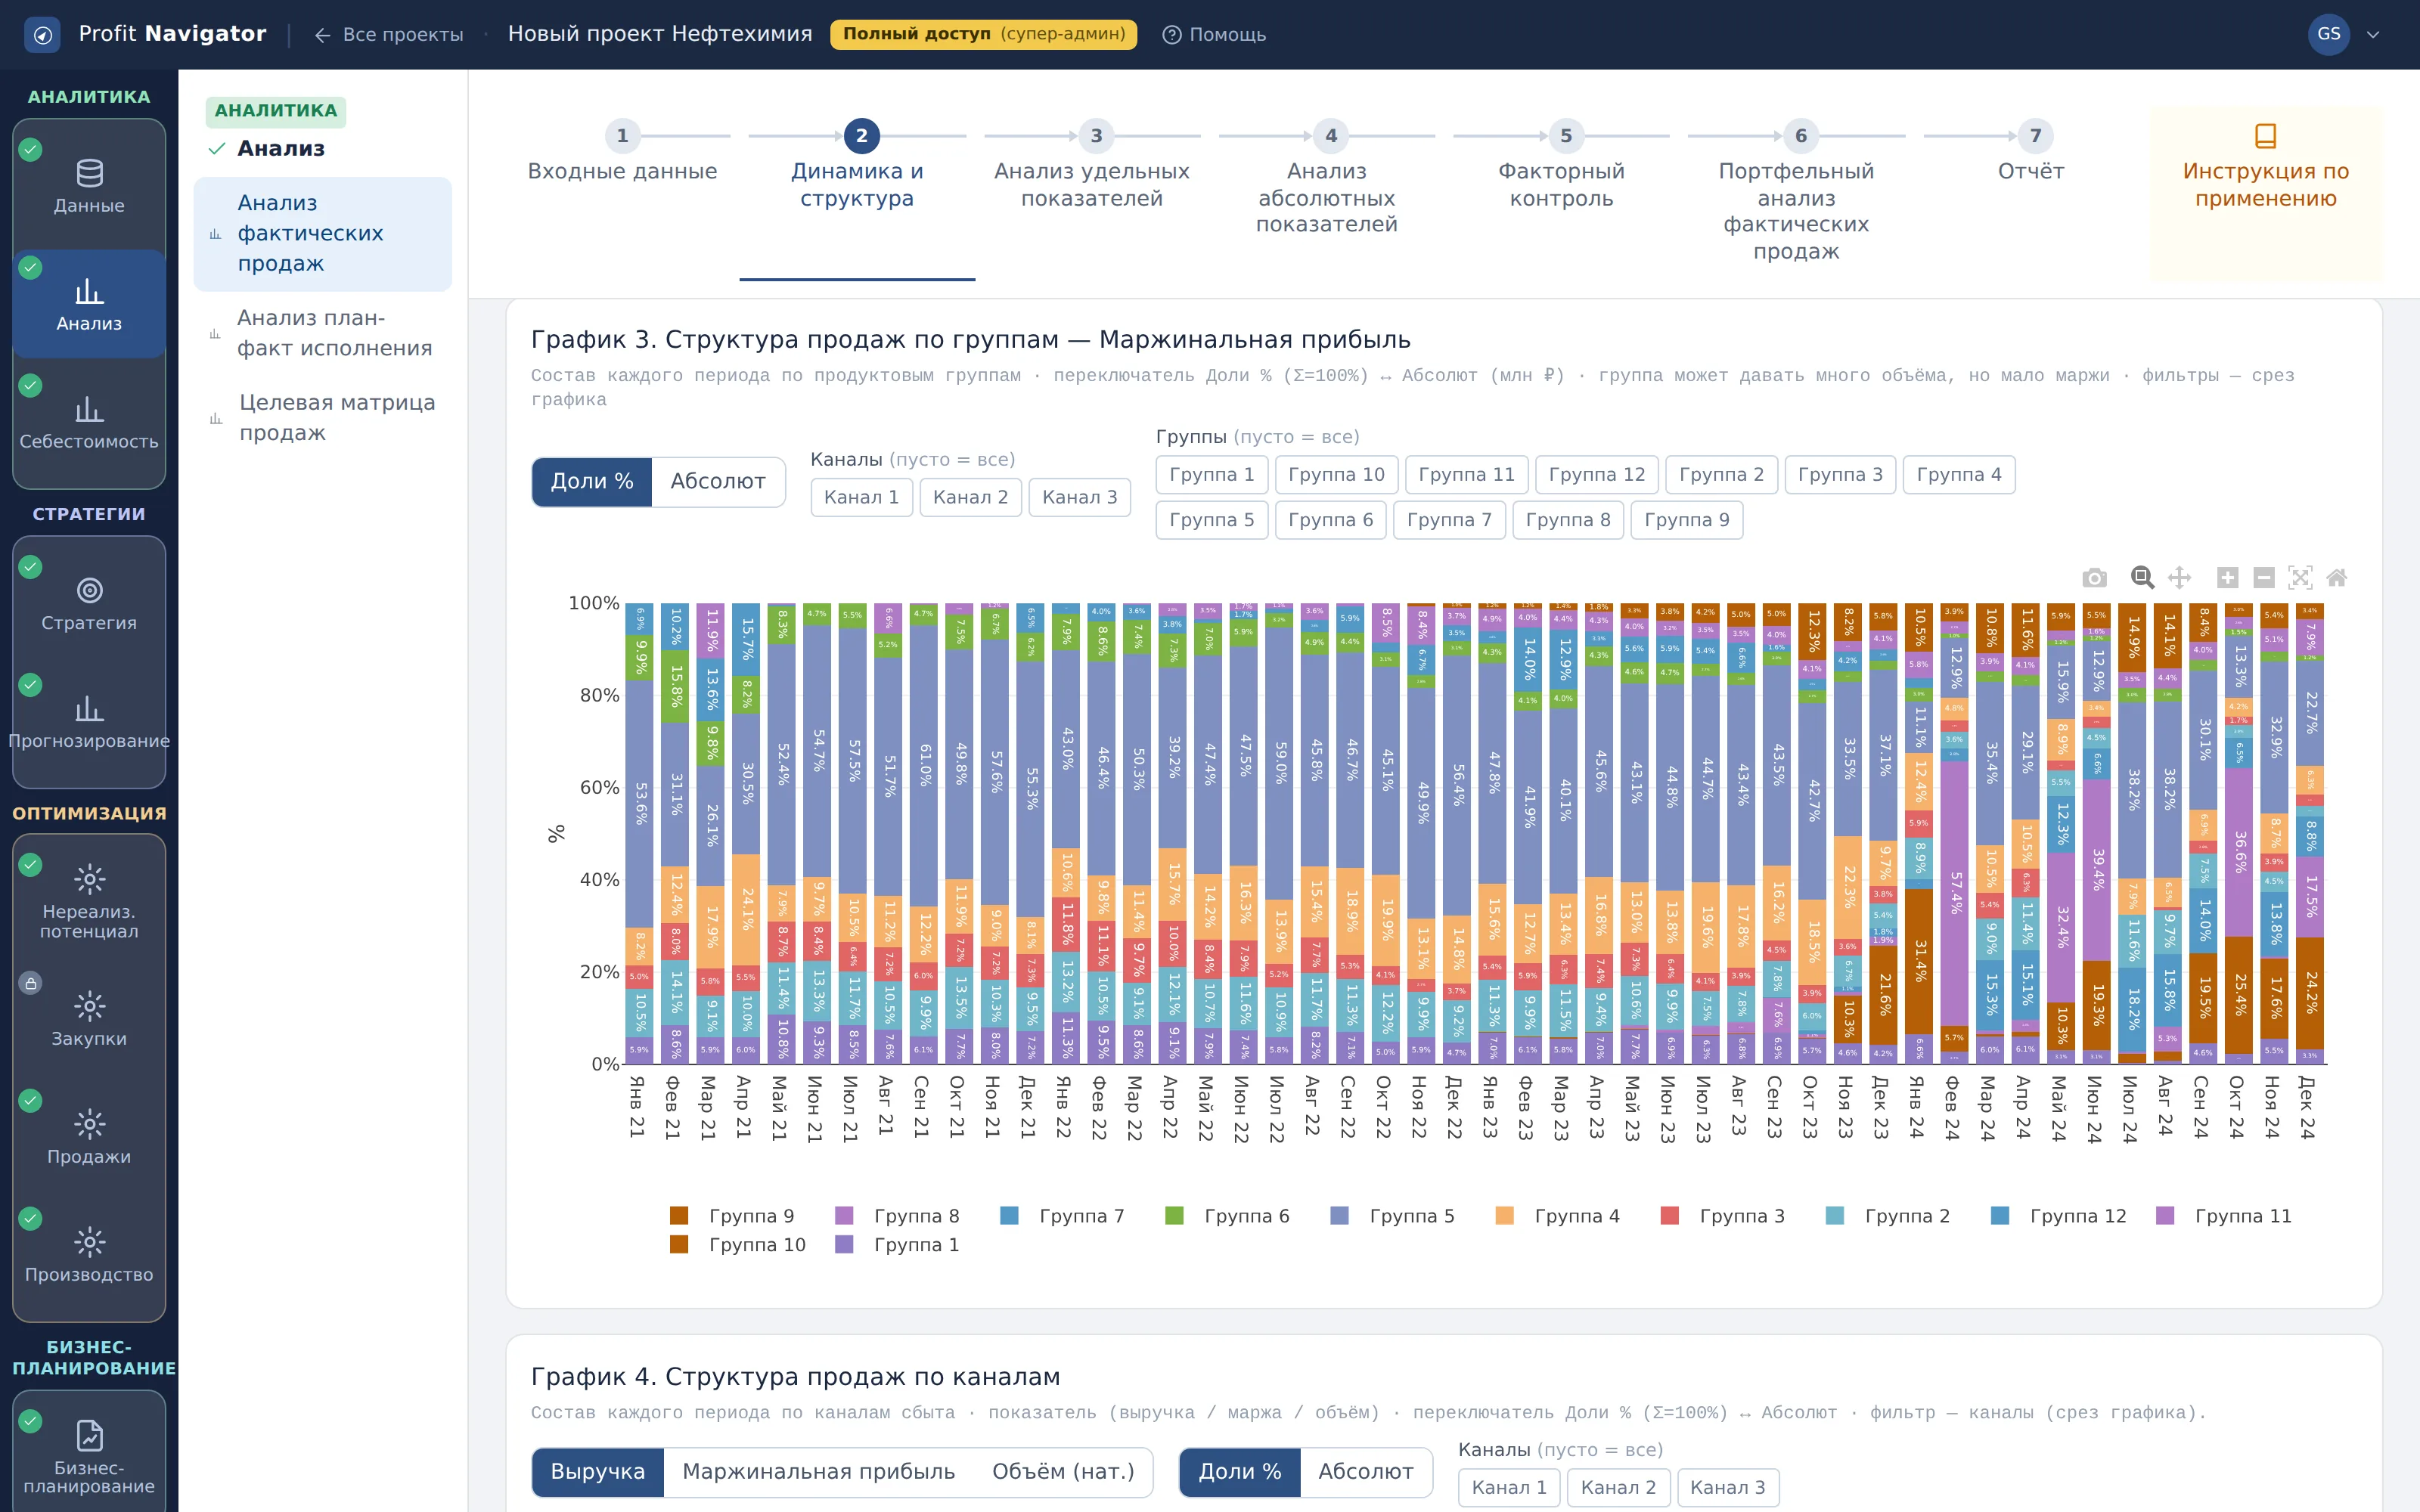Screen dimensions: 2420x1512
Task: Switch График 4 to Объём (нат.)
Action: pos(1063,1472)
